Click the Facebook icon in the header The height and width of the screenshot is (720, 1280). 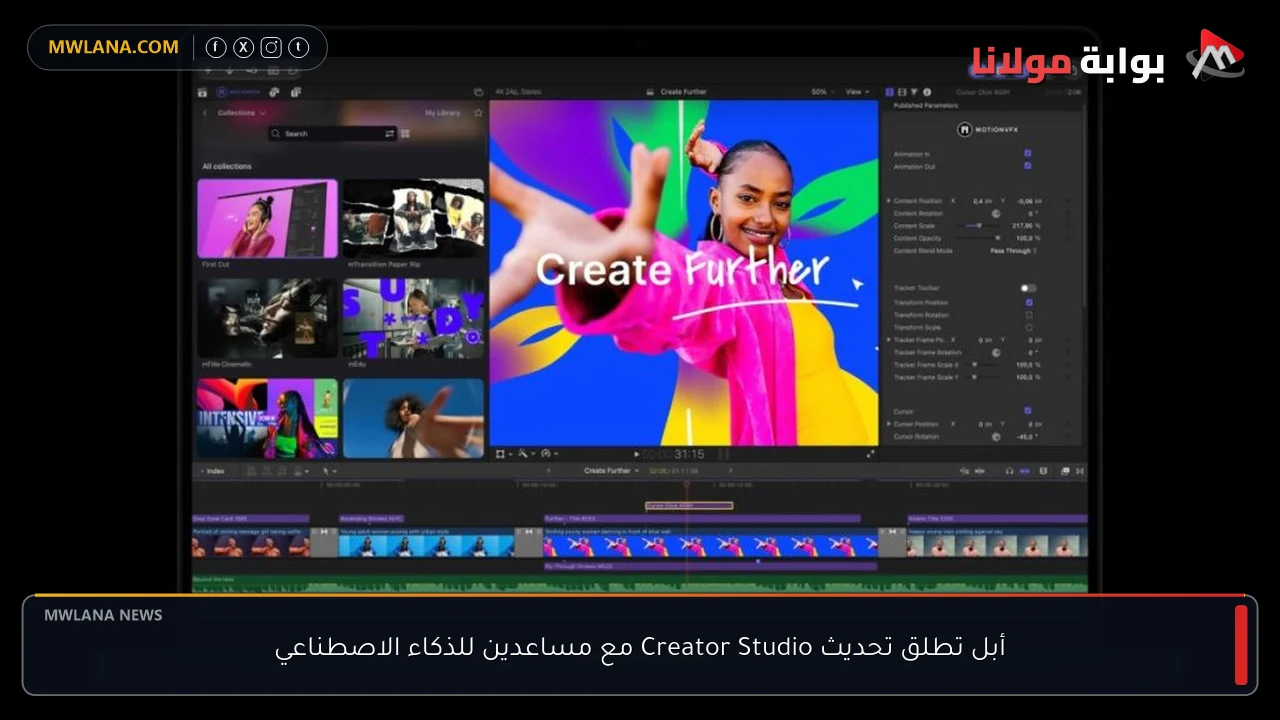point(216,47)
